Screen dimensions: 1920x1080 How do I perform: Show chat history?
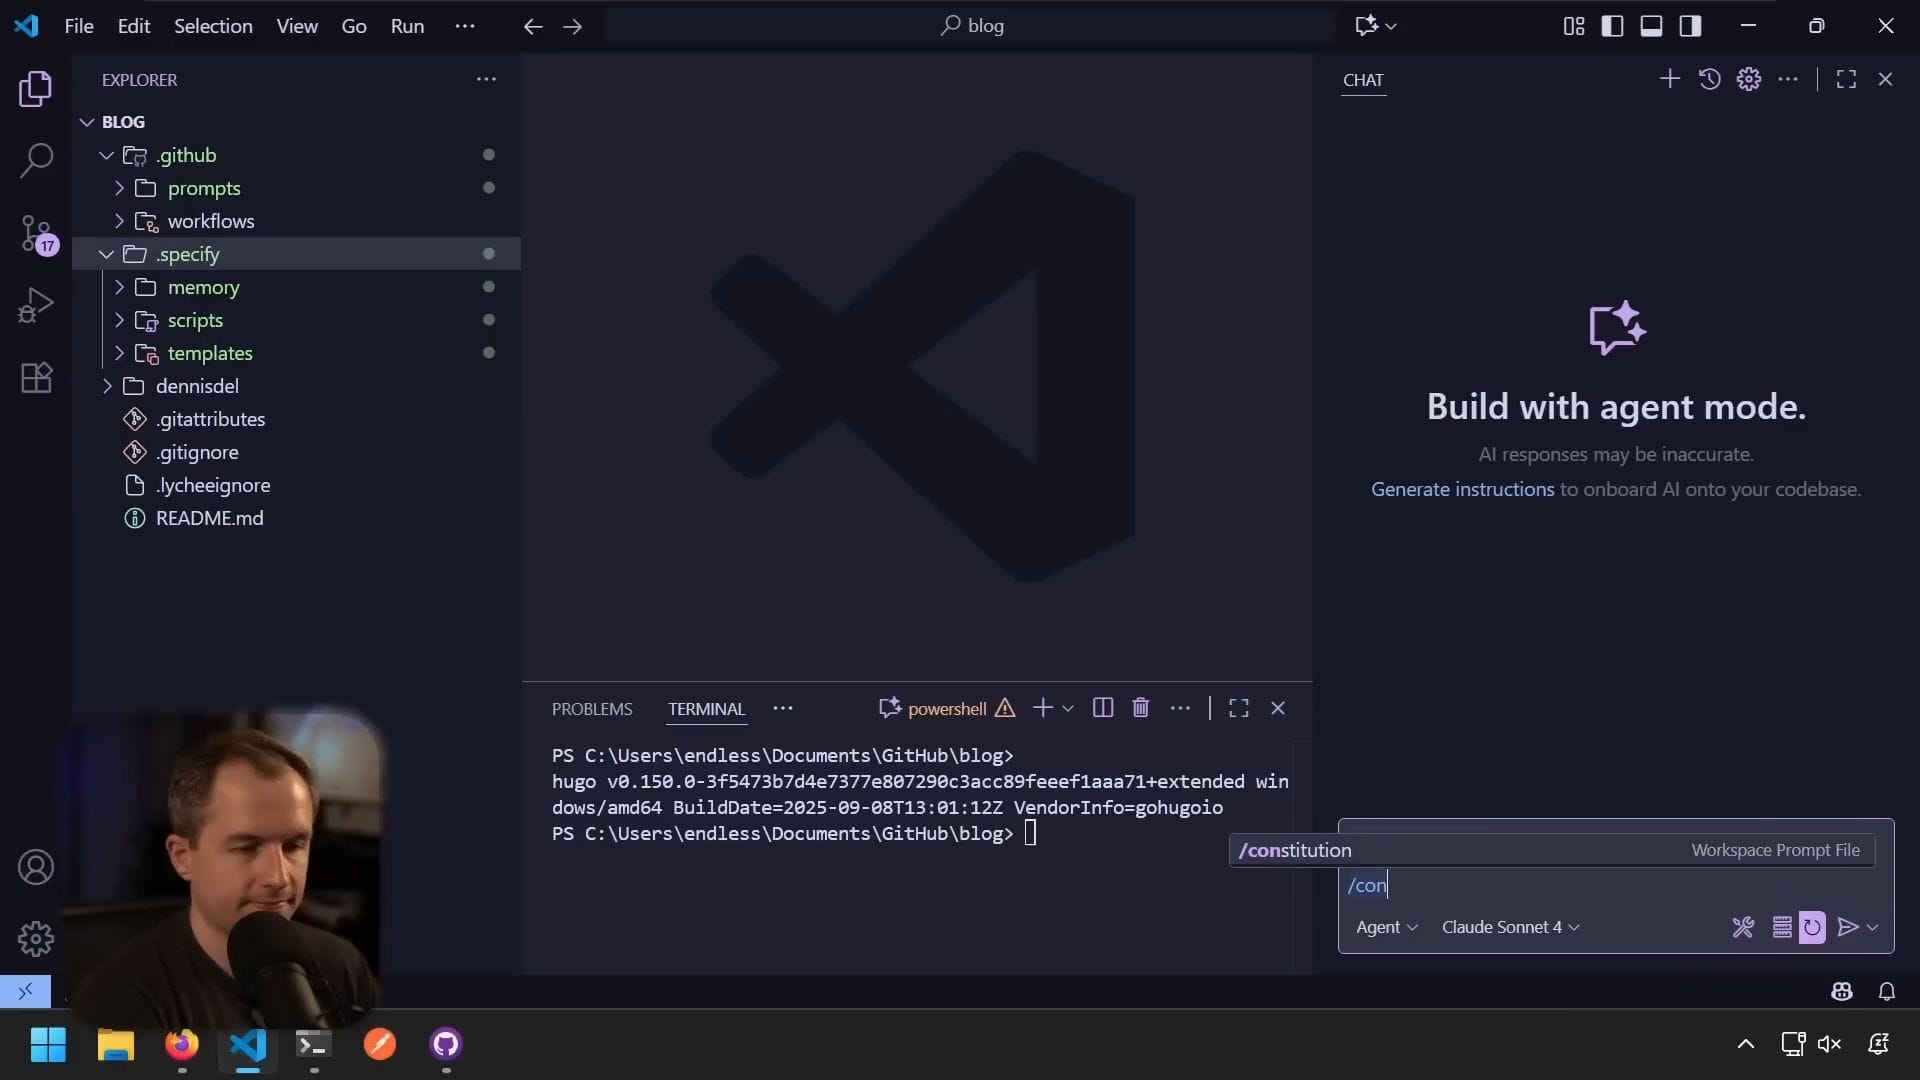[x=1709, y=79]
